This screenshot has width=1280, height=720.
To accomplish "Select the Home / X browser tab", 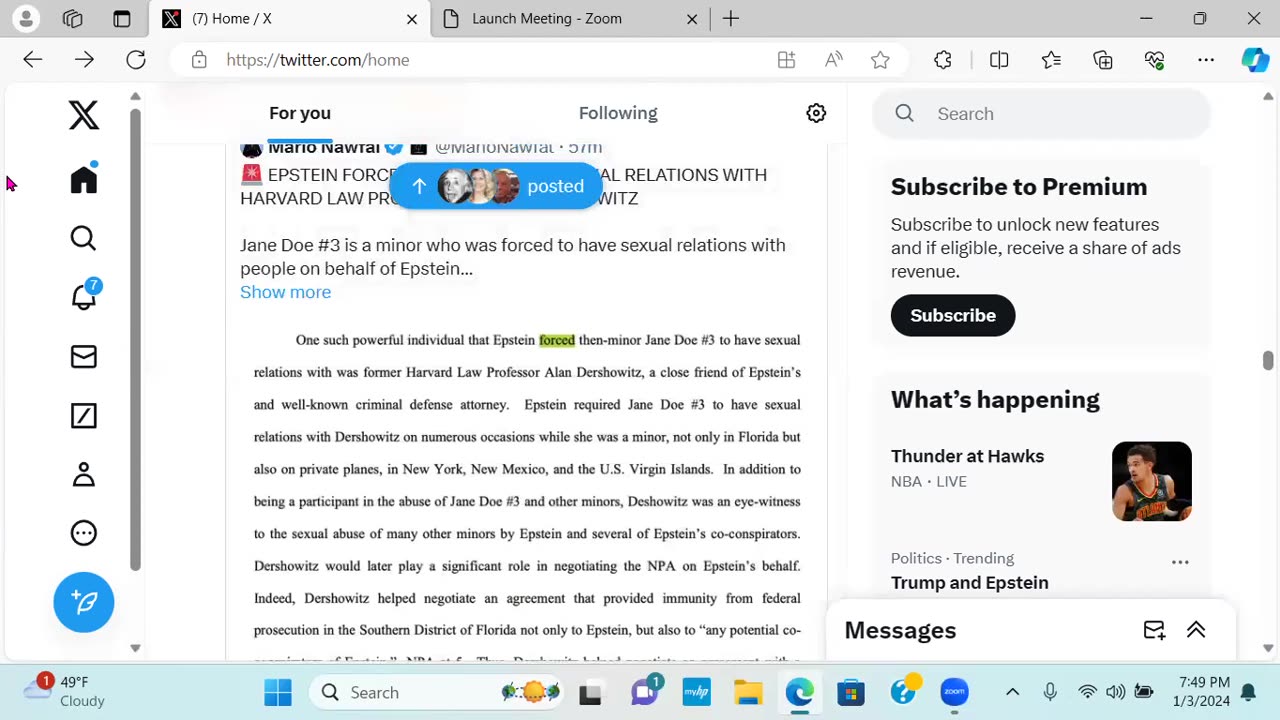I will (290, 19).
